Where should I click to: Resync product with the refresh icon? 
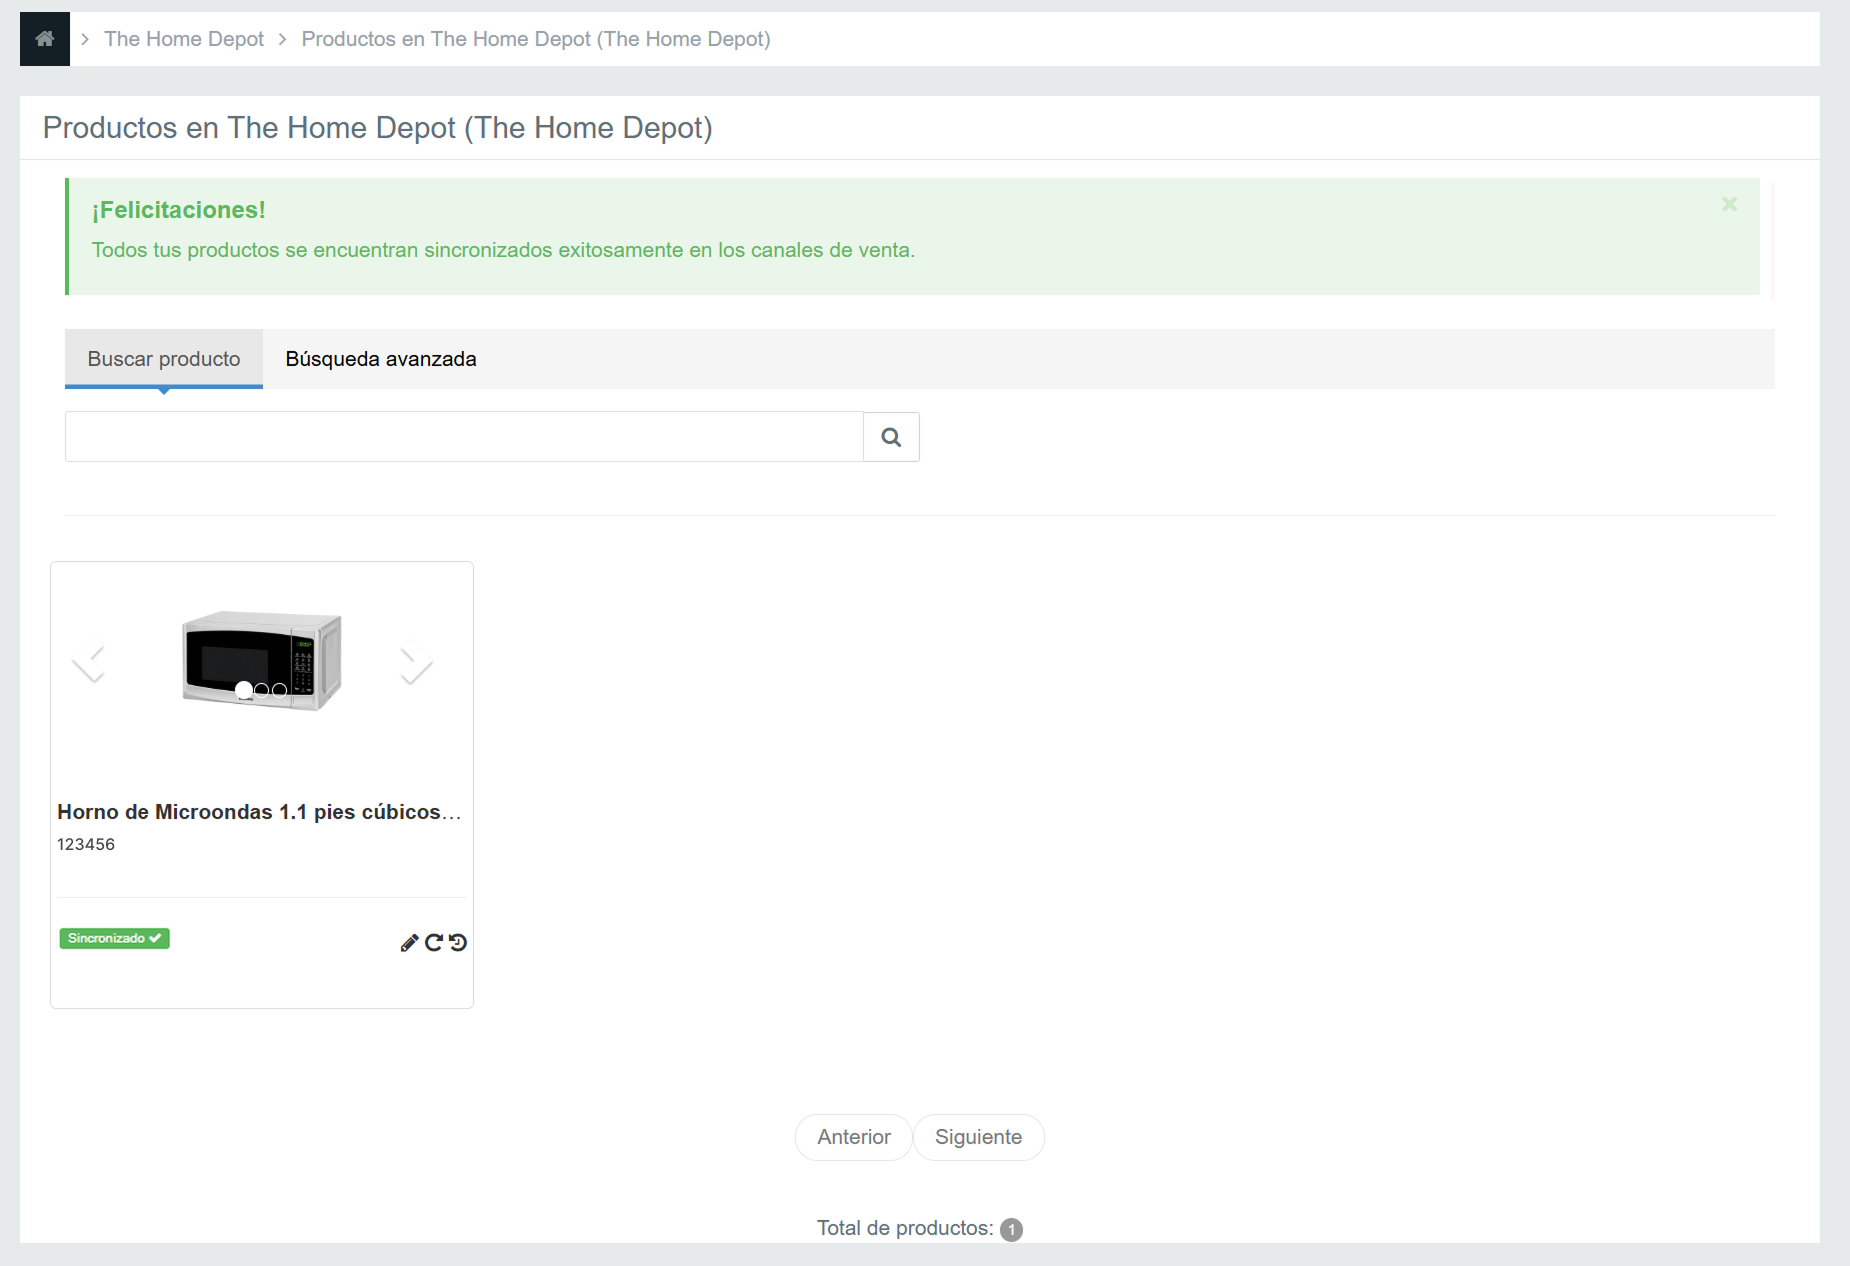click(x=434, y=943)
